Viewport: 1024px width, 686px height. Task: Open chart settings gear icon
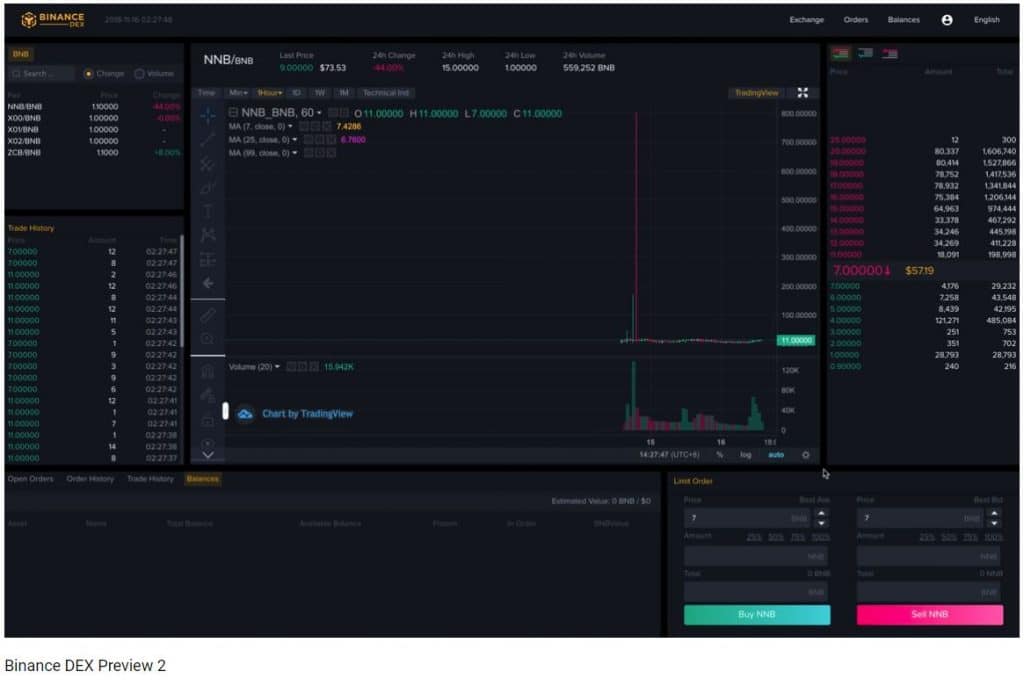806,455
